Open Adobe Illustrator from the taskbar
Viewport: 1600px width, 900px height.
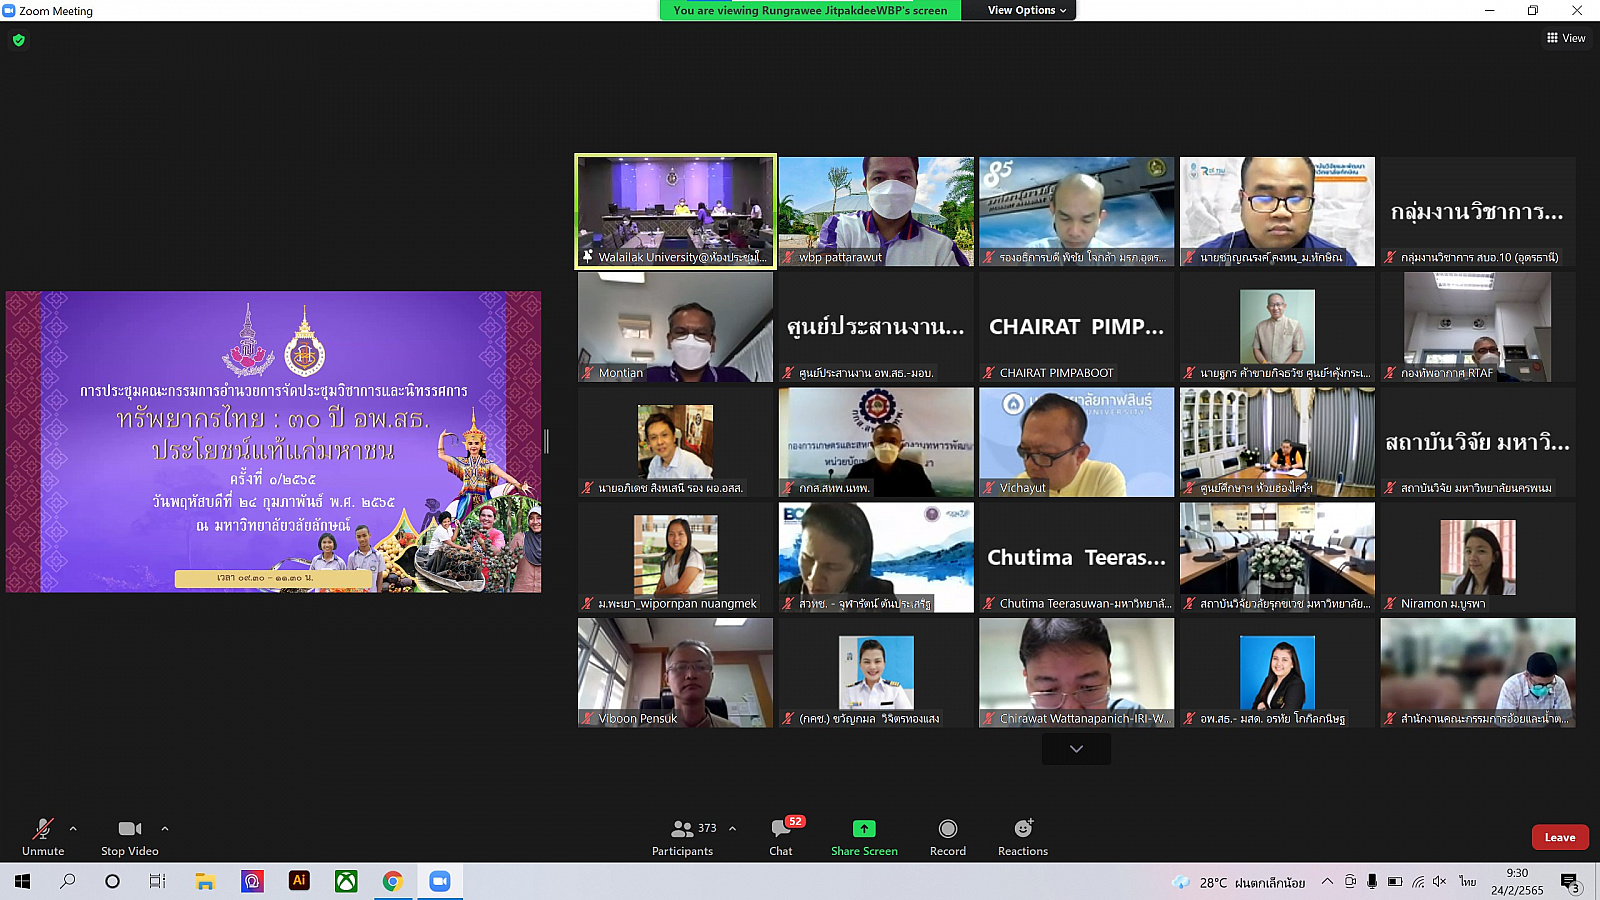click(x=299, y=881)
